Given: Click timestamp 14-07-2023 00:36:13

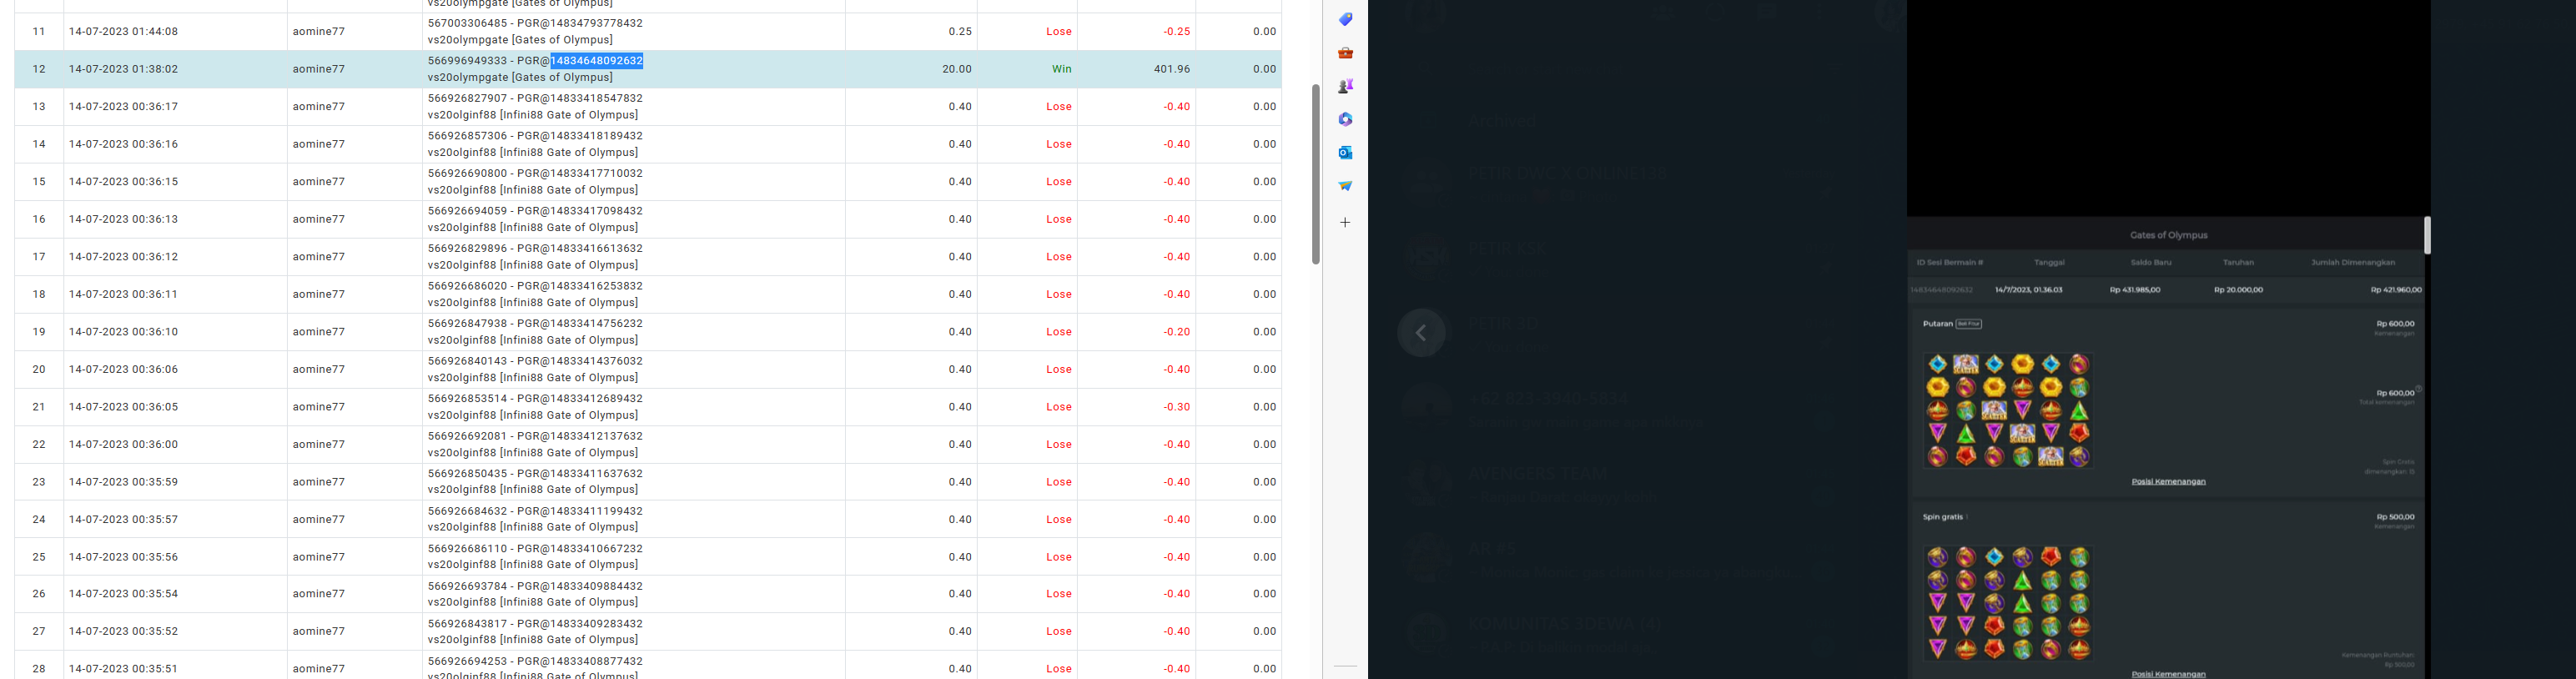Looking at the screenshot, I should [x=123, y=219].
